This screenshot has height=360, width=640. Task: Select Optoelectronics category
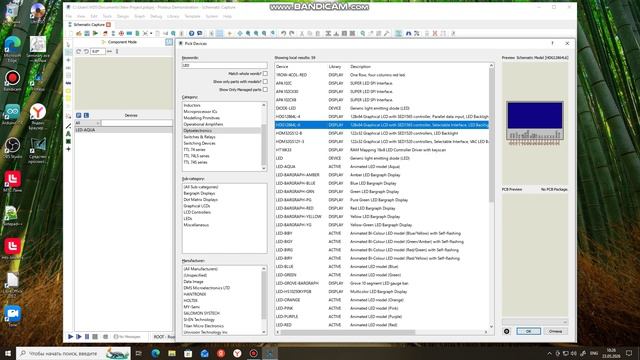coord(222,131)
